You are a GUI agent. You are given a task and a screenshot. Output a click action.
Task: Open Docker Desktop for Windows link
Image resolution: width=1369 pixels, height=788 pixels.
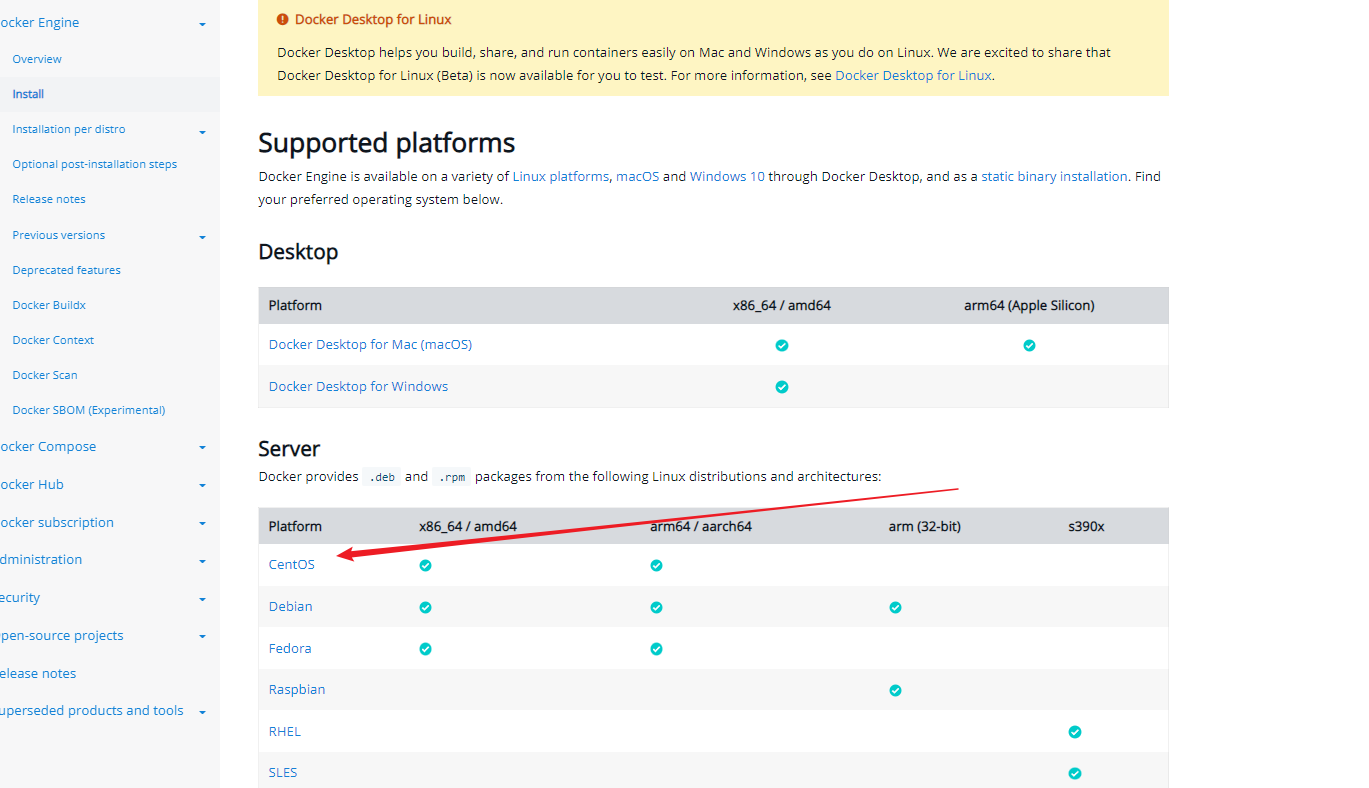coord(358,386)
